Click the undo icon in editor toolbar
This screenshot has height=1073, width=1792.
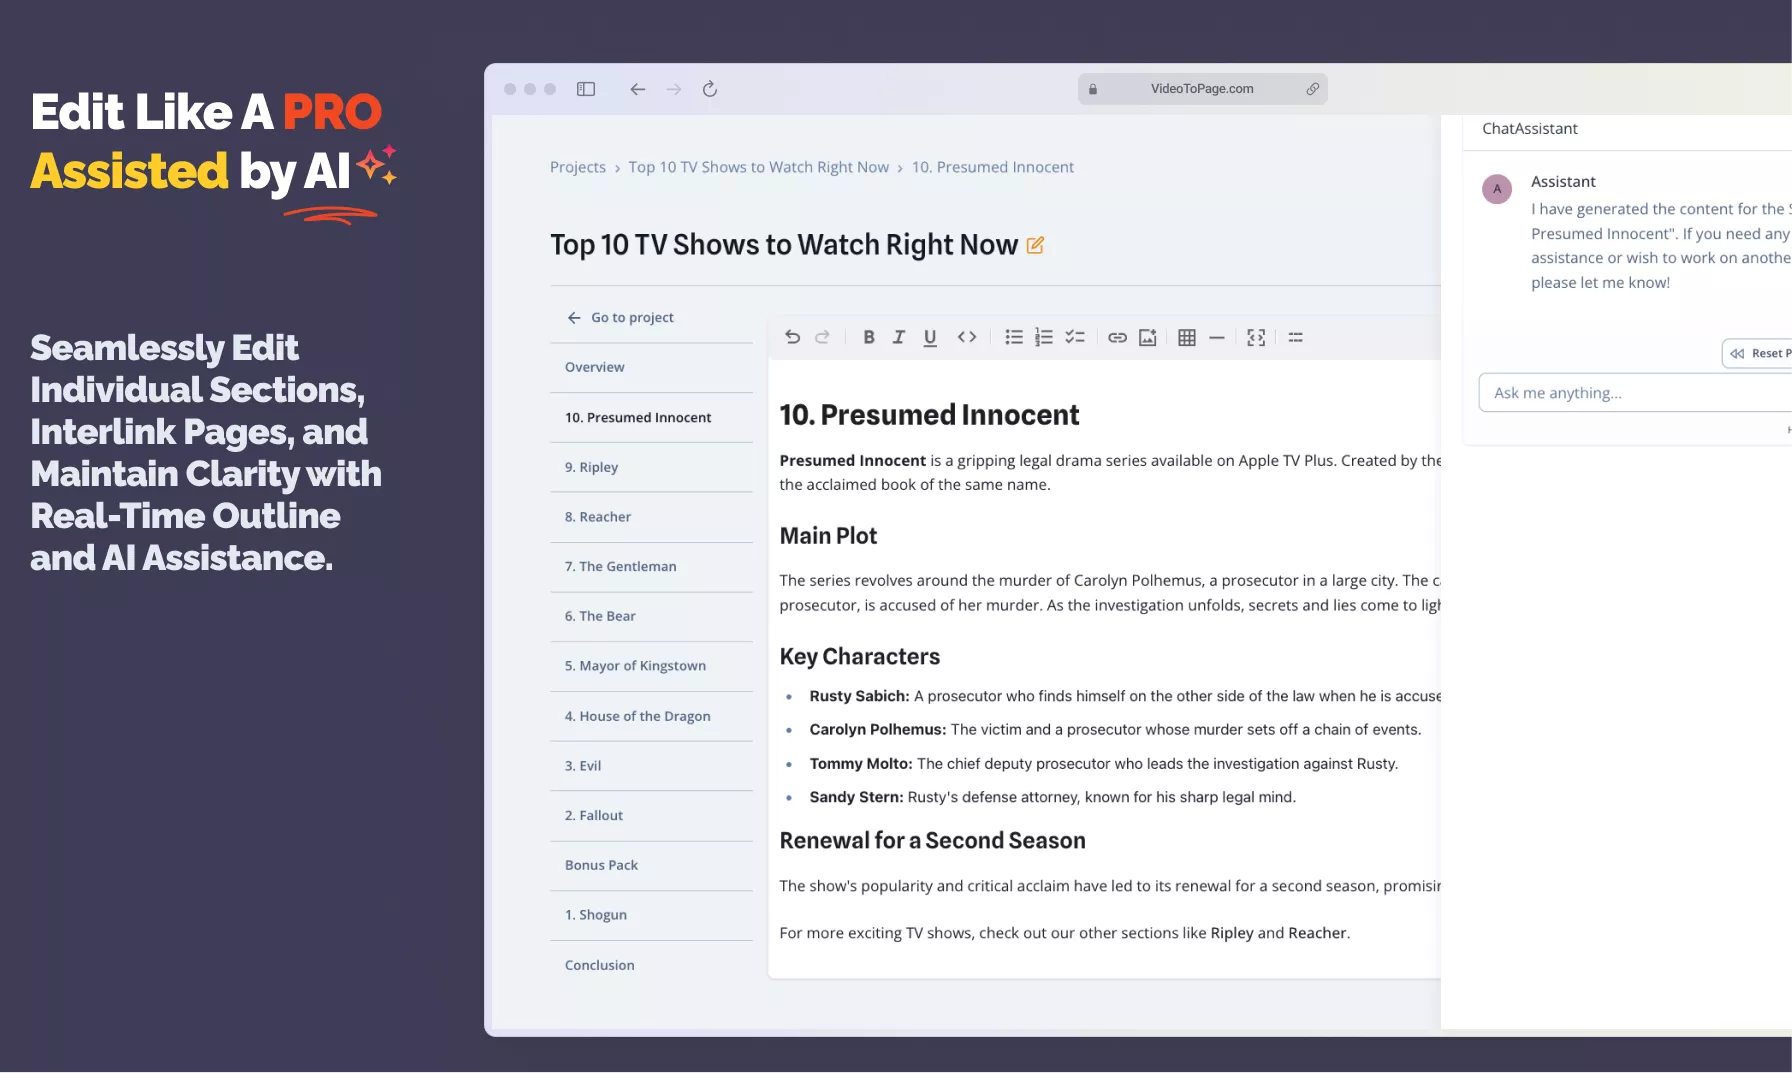(x=792, y=337)
